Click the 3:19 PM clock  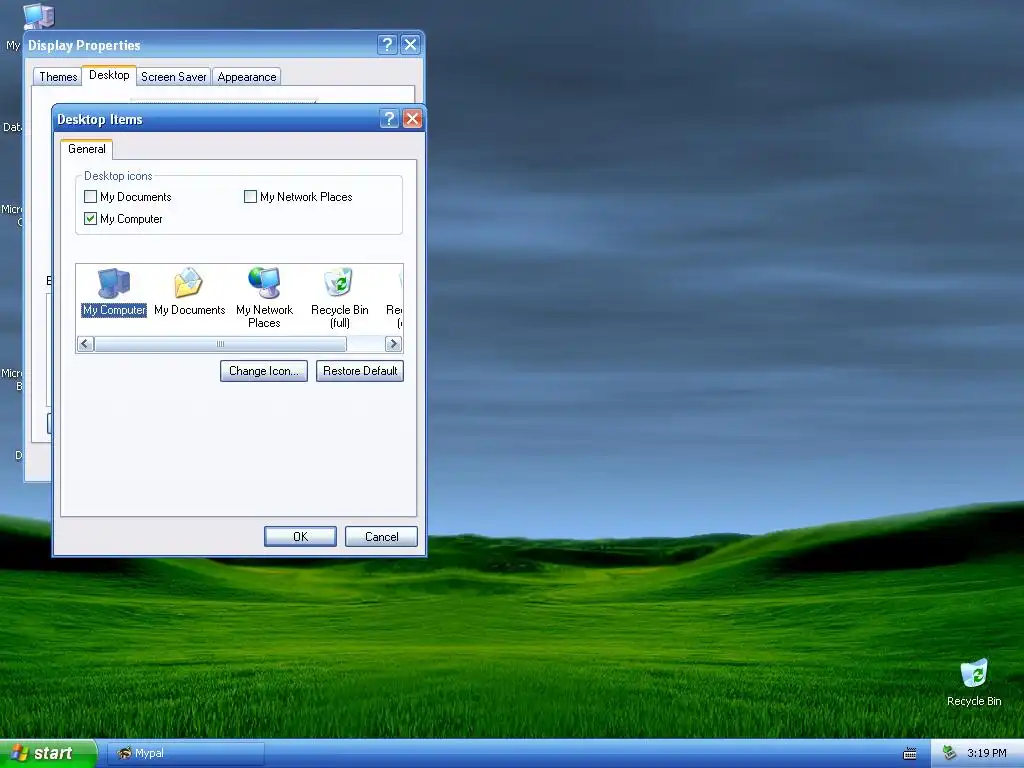987,754
